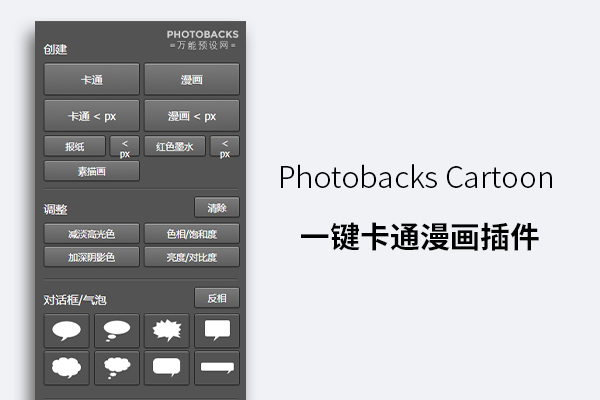
Task: Choose 卡通 < px option
Action: pos(92,116)
